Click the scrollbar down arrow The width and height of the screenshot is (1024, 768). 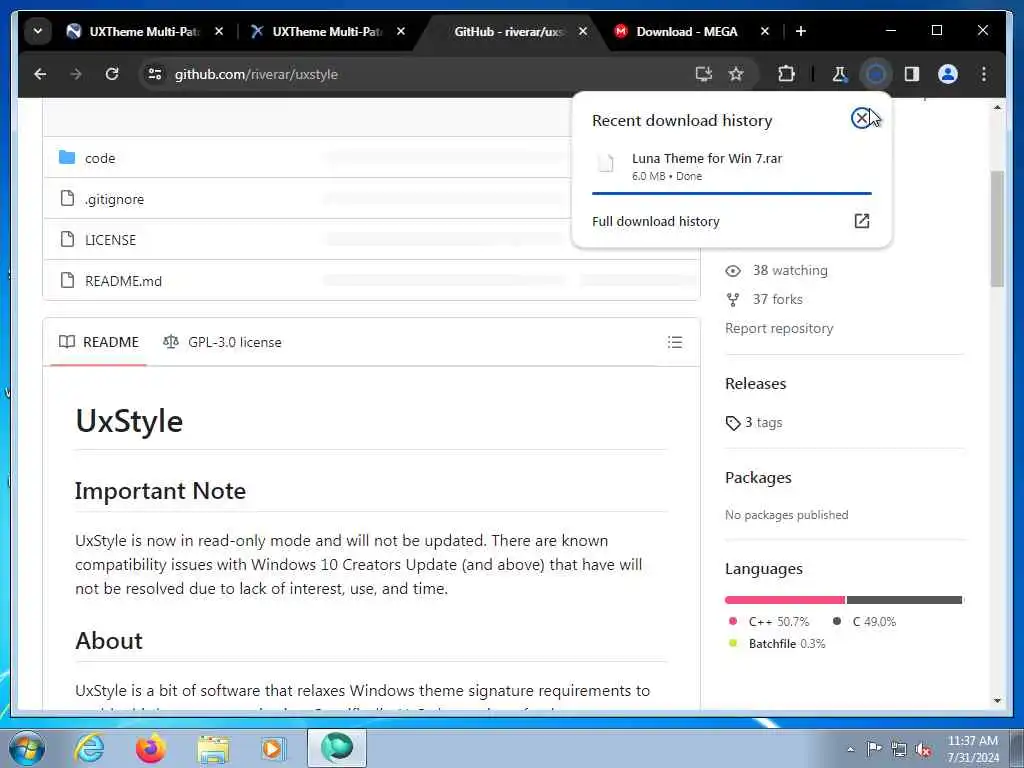[x=997, y=701]
